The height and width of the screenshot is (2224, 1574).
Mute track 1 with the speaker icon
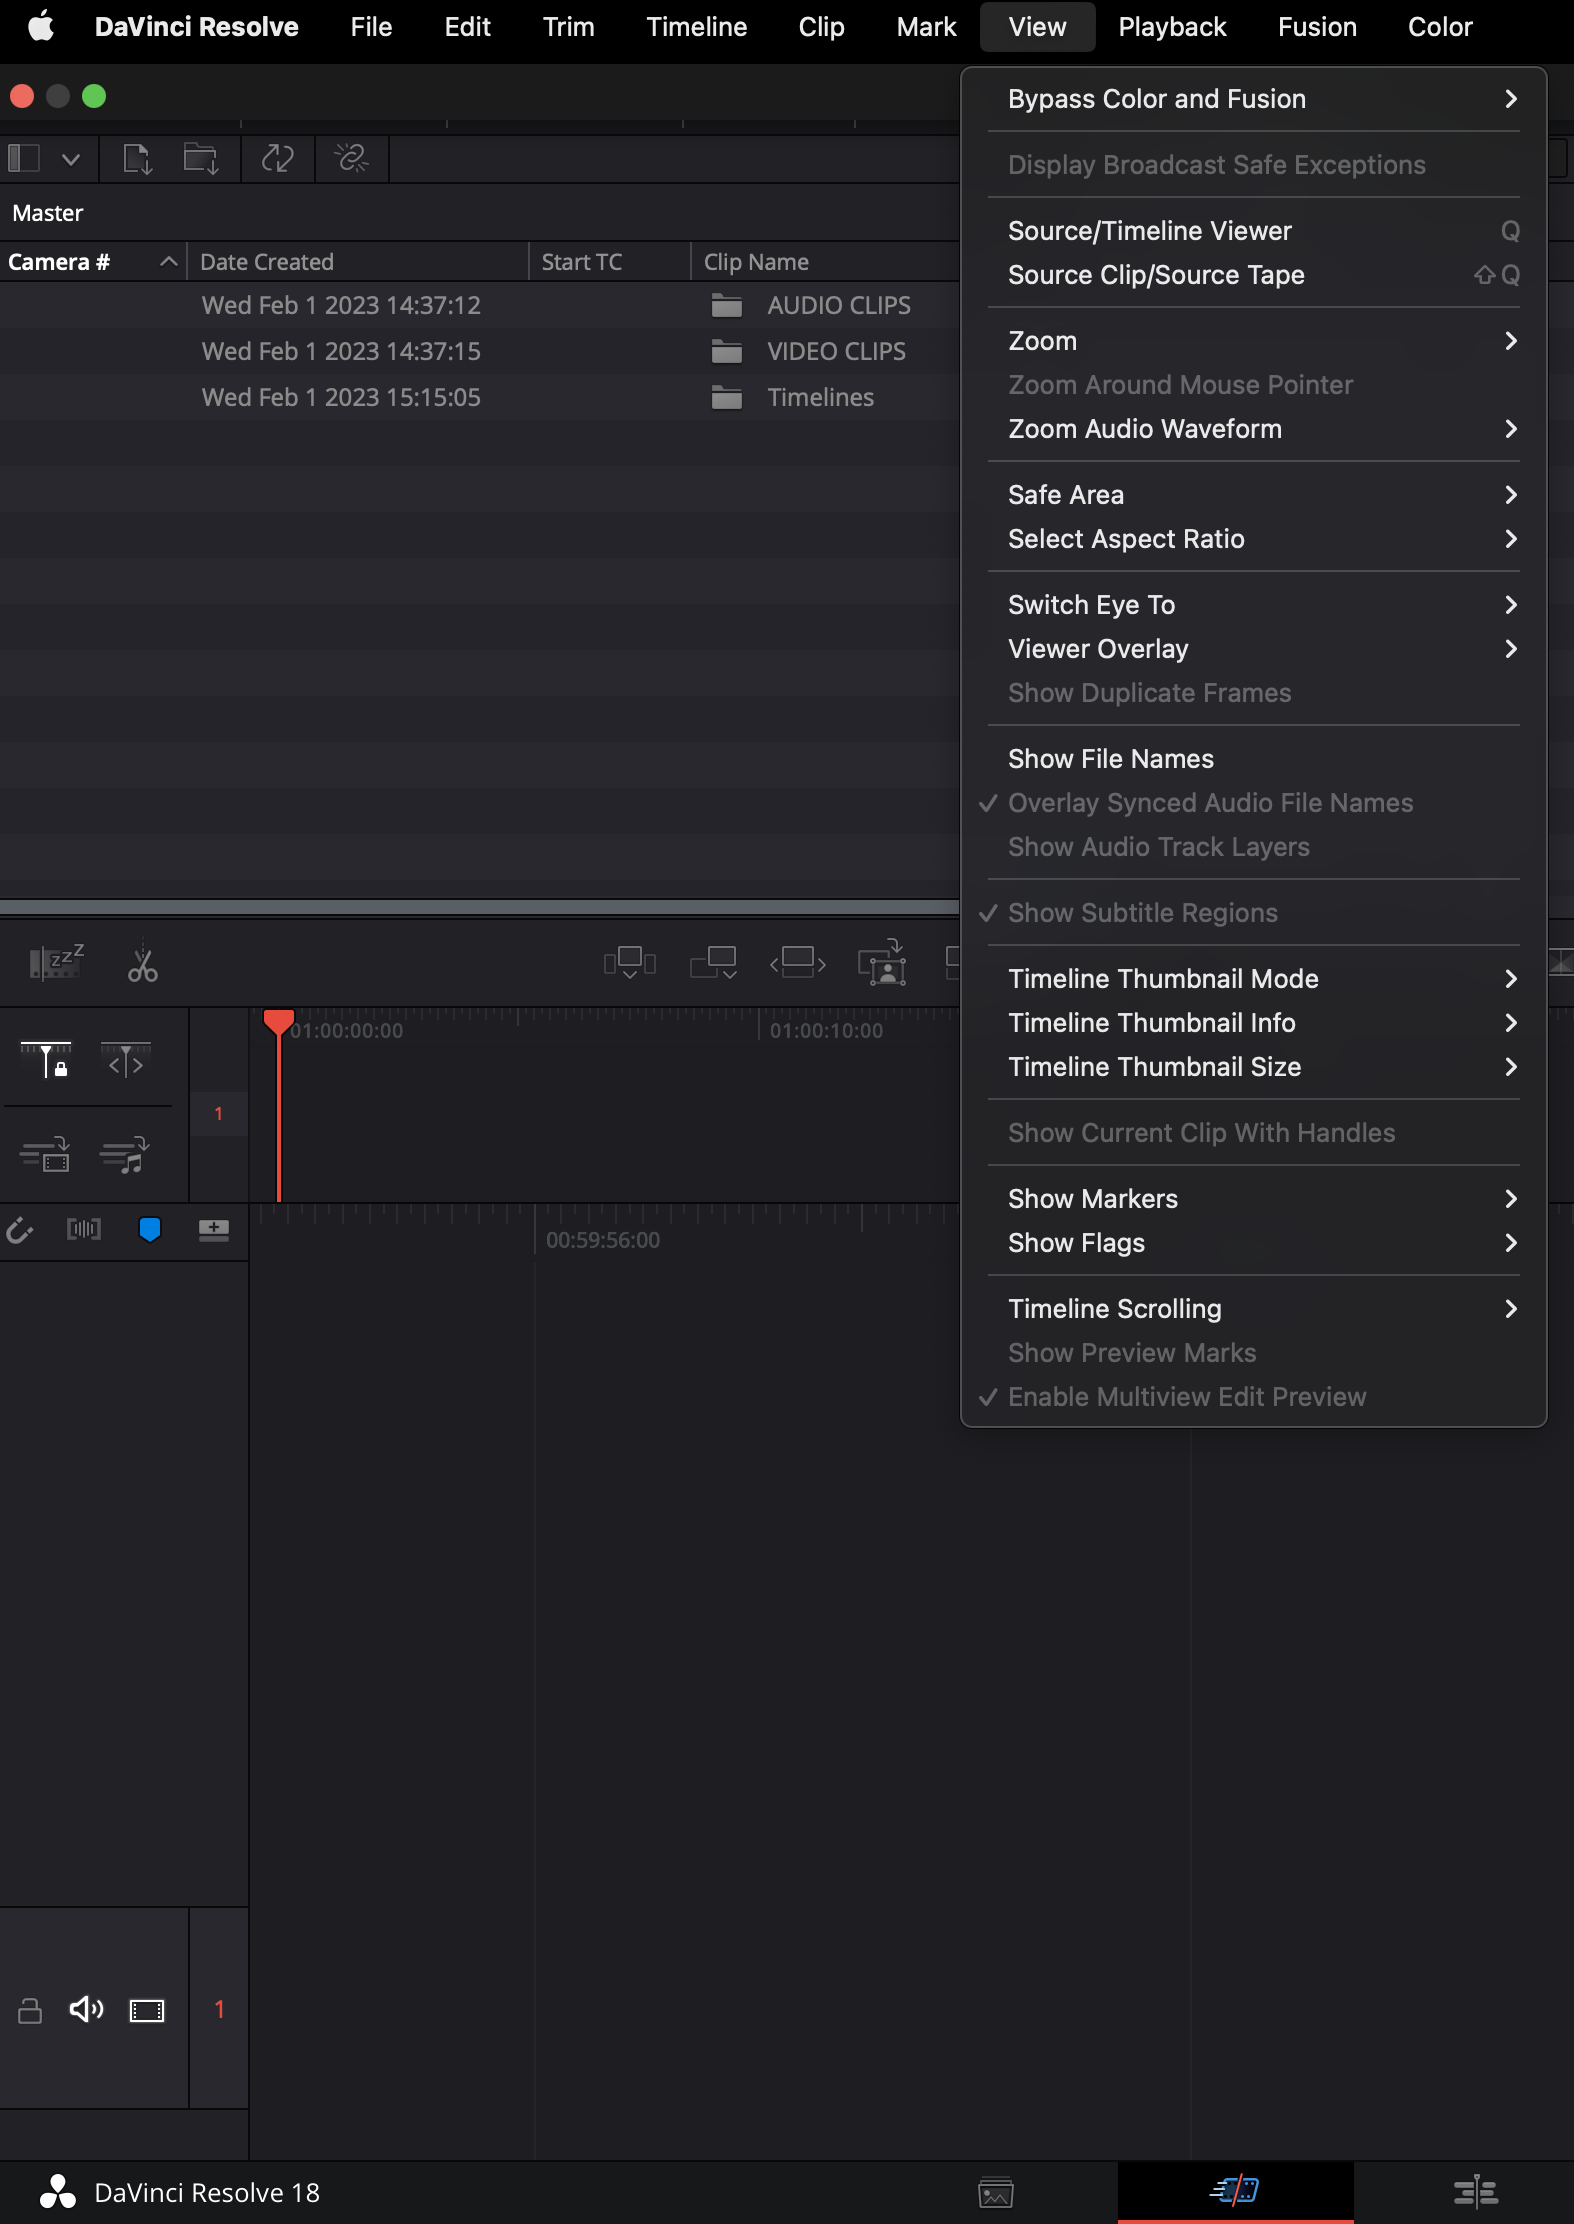pos(86,2009)
